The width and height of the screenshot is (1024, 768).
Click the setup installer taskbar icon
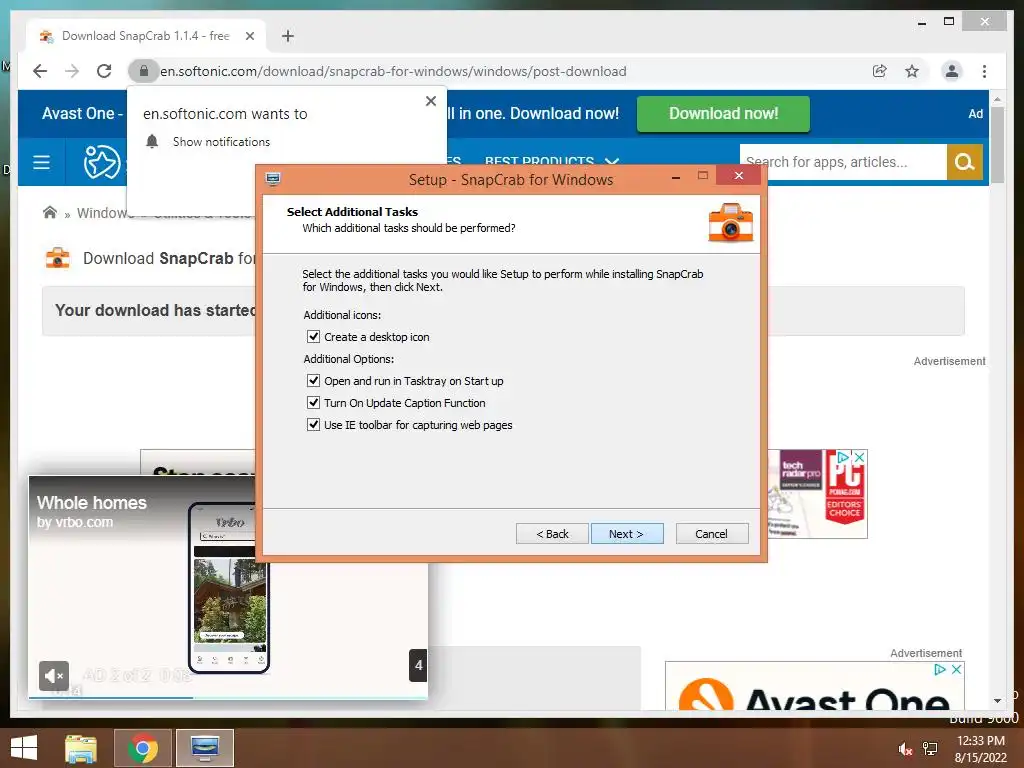coord(205,748)
